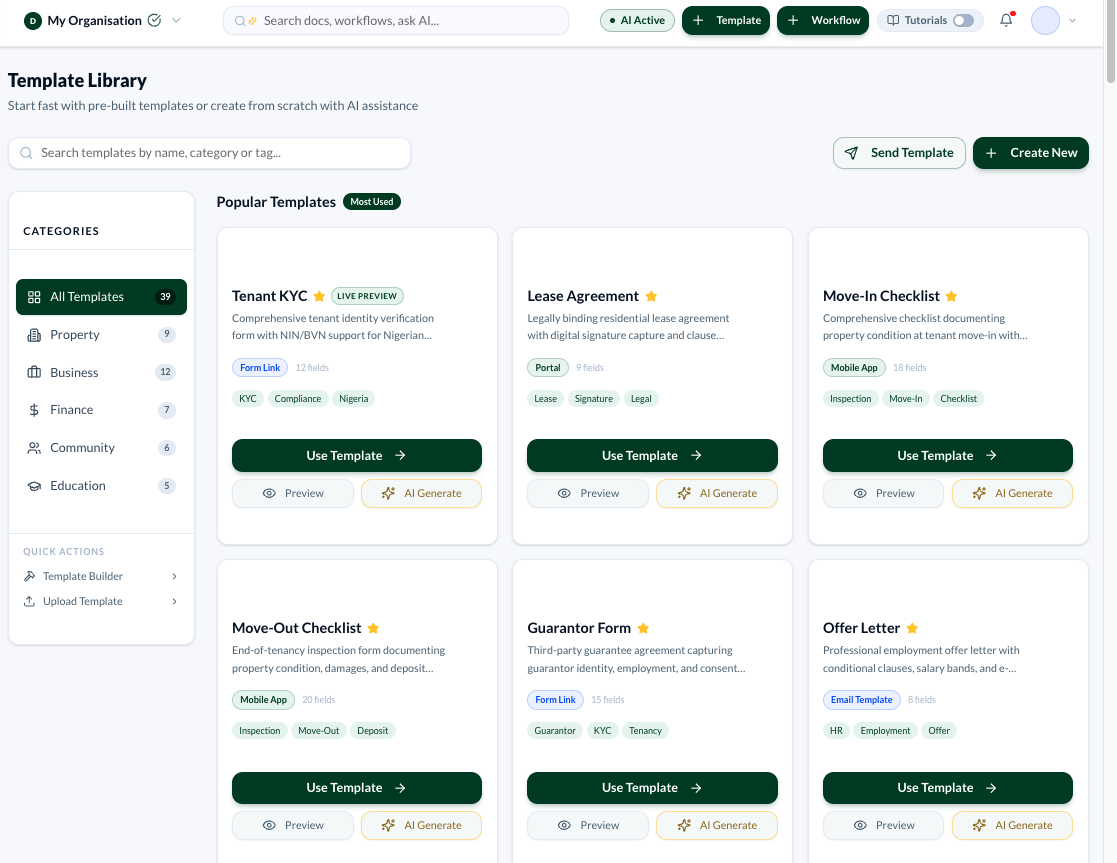Select the Finance category
Viewport: 1117px width, 863px height.
[101, 410]
